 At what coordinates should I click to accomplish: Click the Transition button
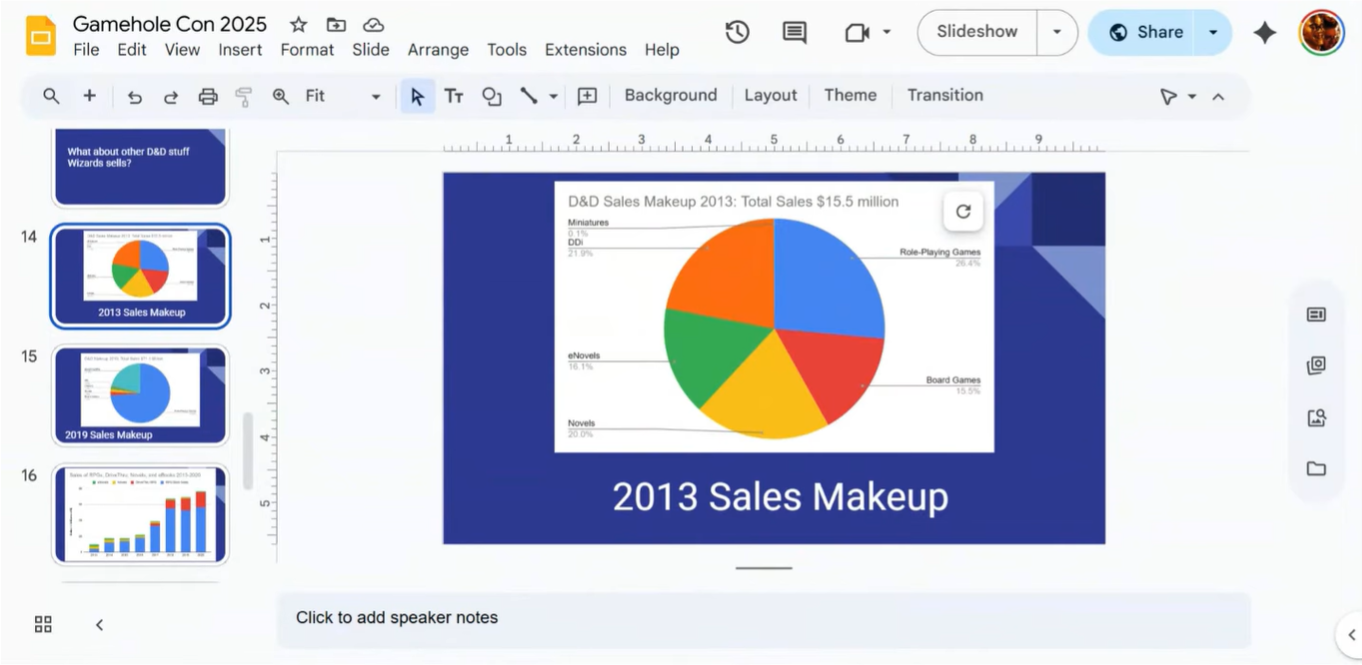tap(944, 95)
